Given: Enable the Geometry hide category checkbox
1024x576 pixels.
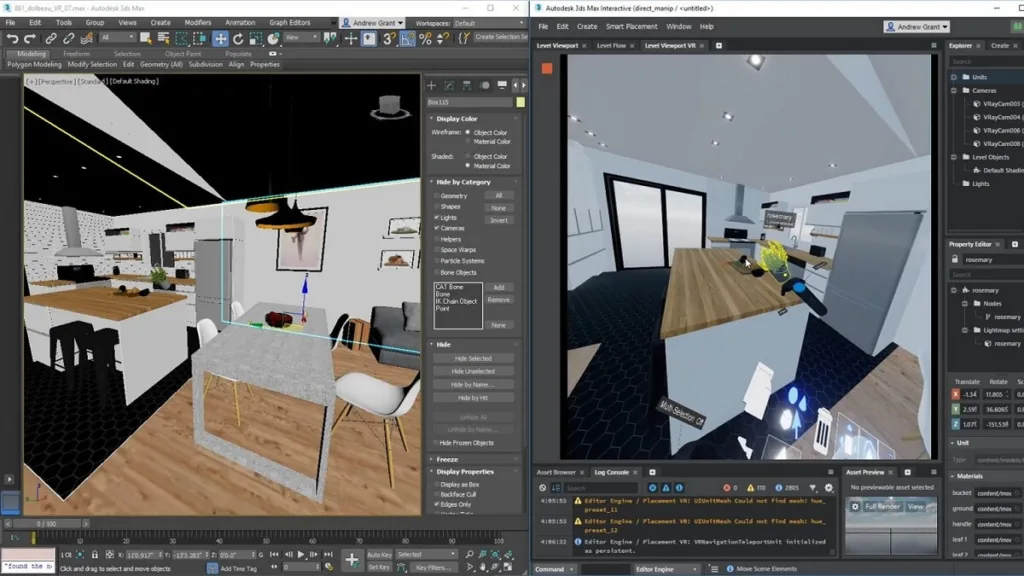Looking at the screenshot, I should pyautogui.click(x=437, y=196).
